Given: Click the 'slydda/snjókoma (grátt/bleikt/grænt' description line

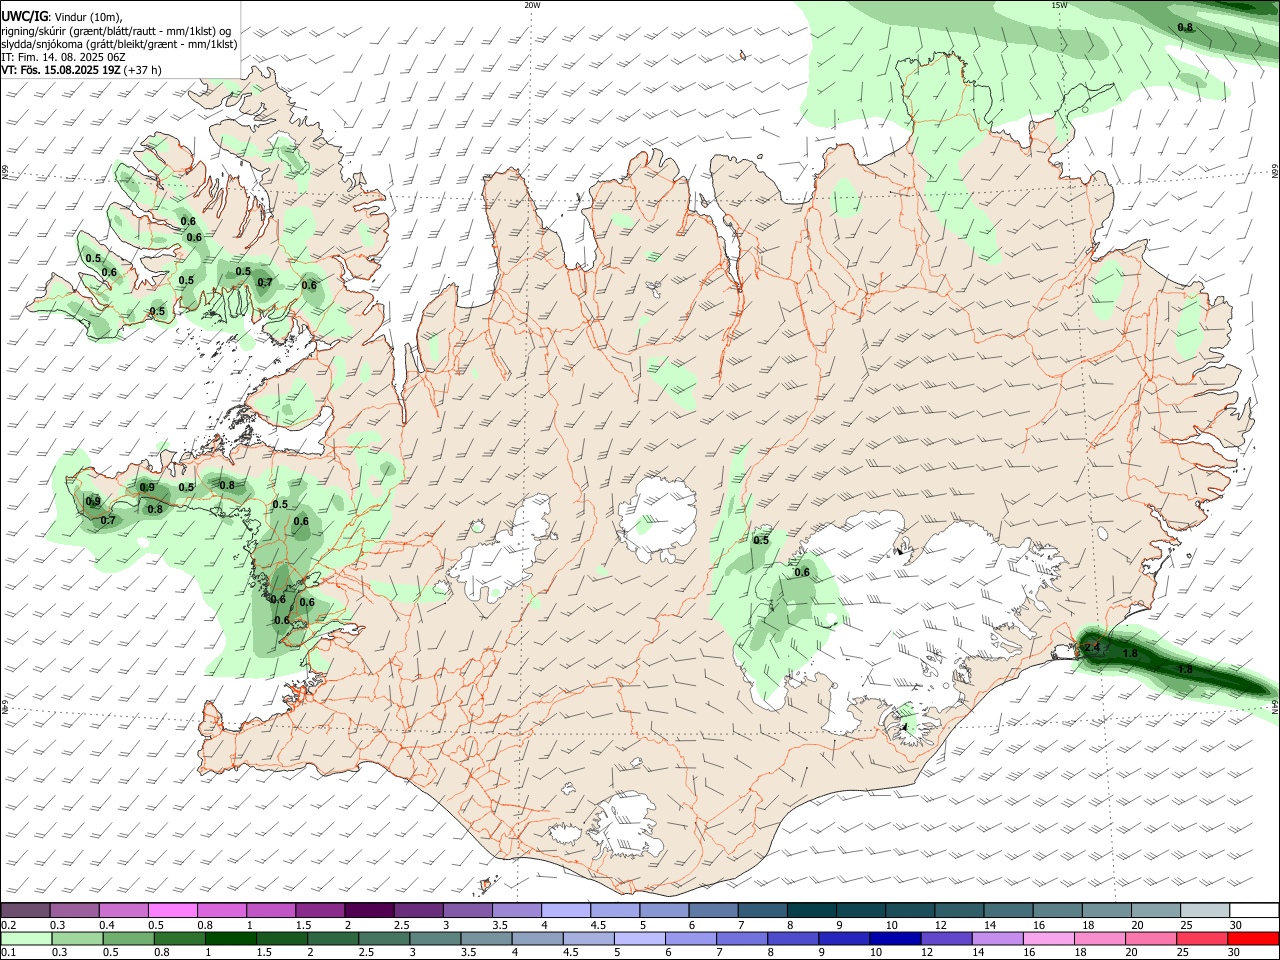Looking at the screenshot, I should [118, 44].
